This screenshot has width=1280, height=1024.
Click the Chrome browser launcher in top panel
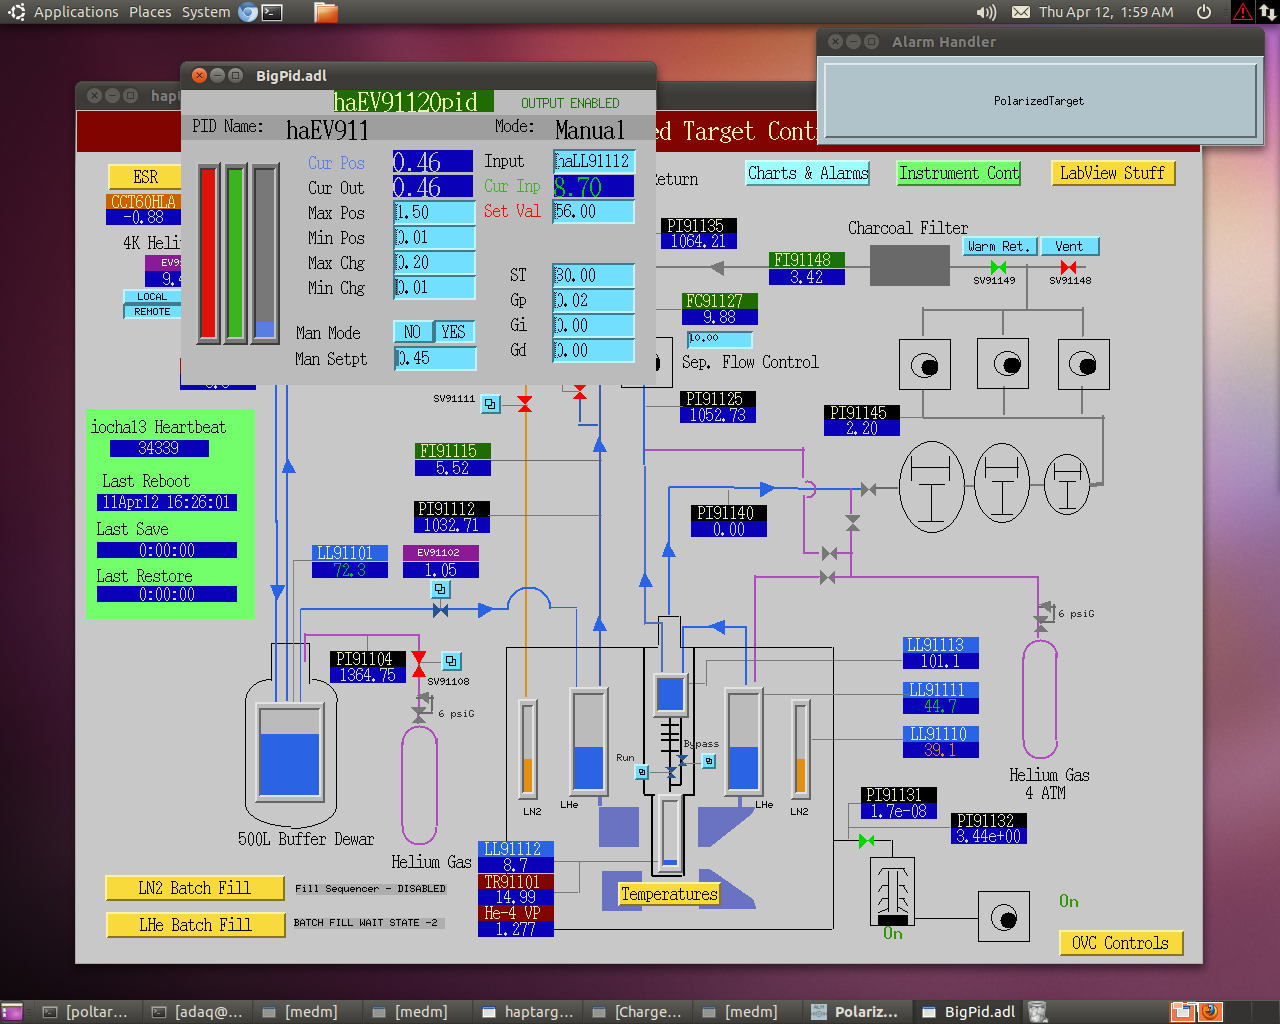(248, 12)
